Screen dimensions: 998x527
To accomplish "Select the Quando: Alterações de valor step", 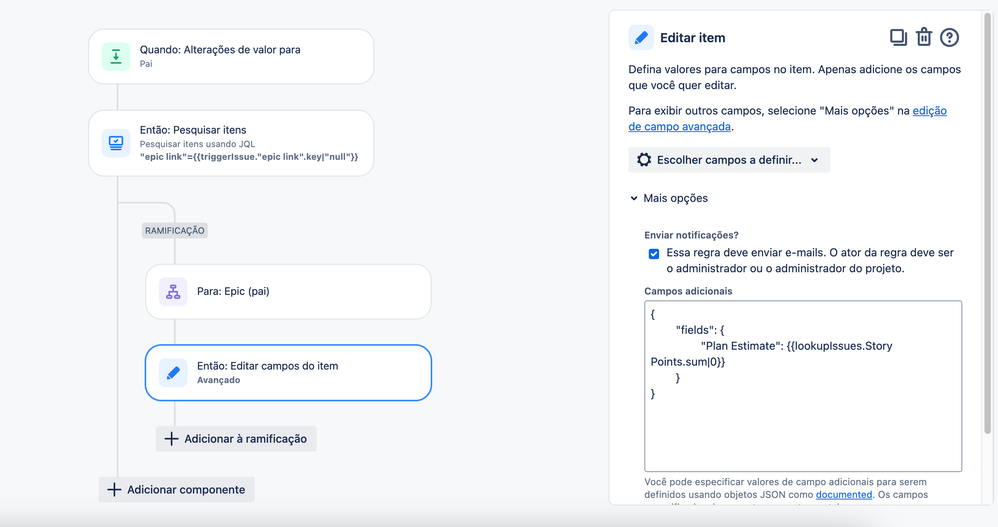I will pyautogui.click(x=231, y=57).
